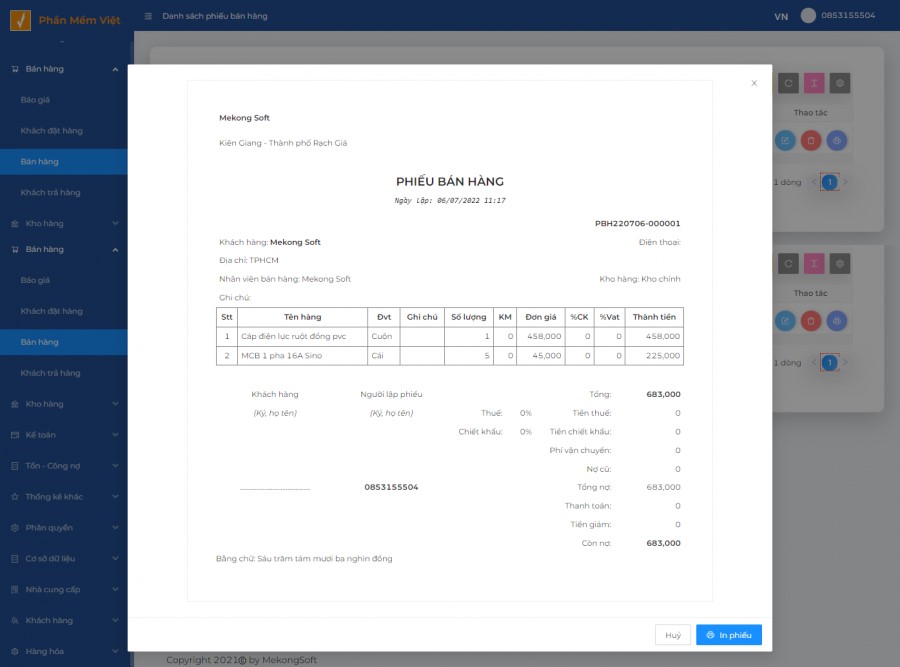Click lower red delete row icon

coord(811,321)
